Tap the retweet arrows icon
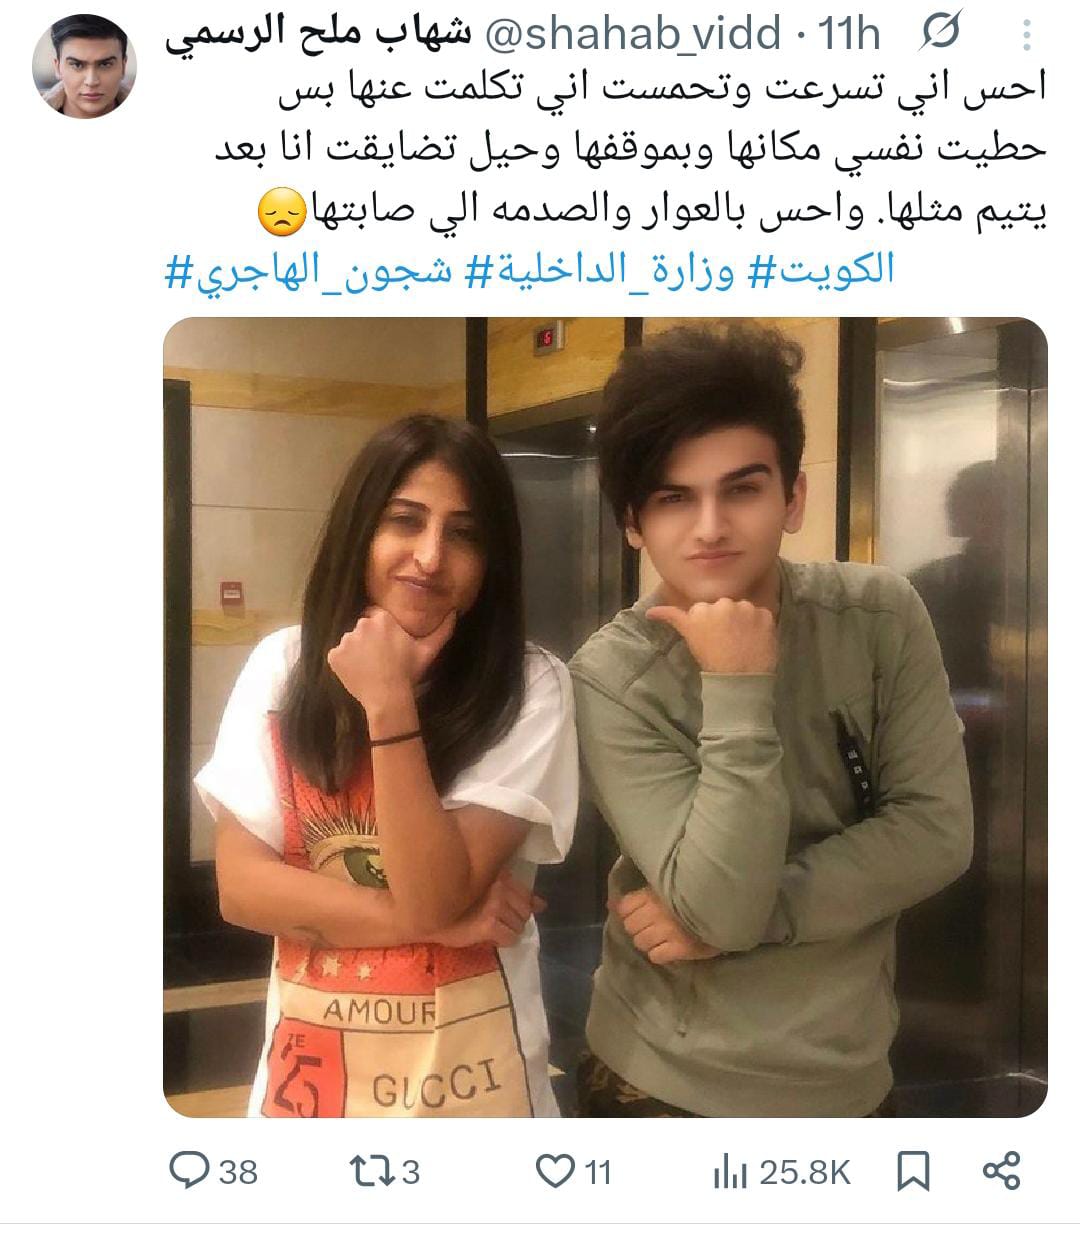This screenshot has width=1080, height=1237. coord(369,1170)
